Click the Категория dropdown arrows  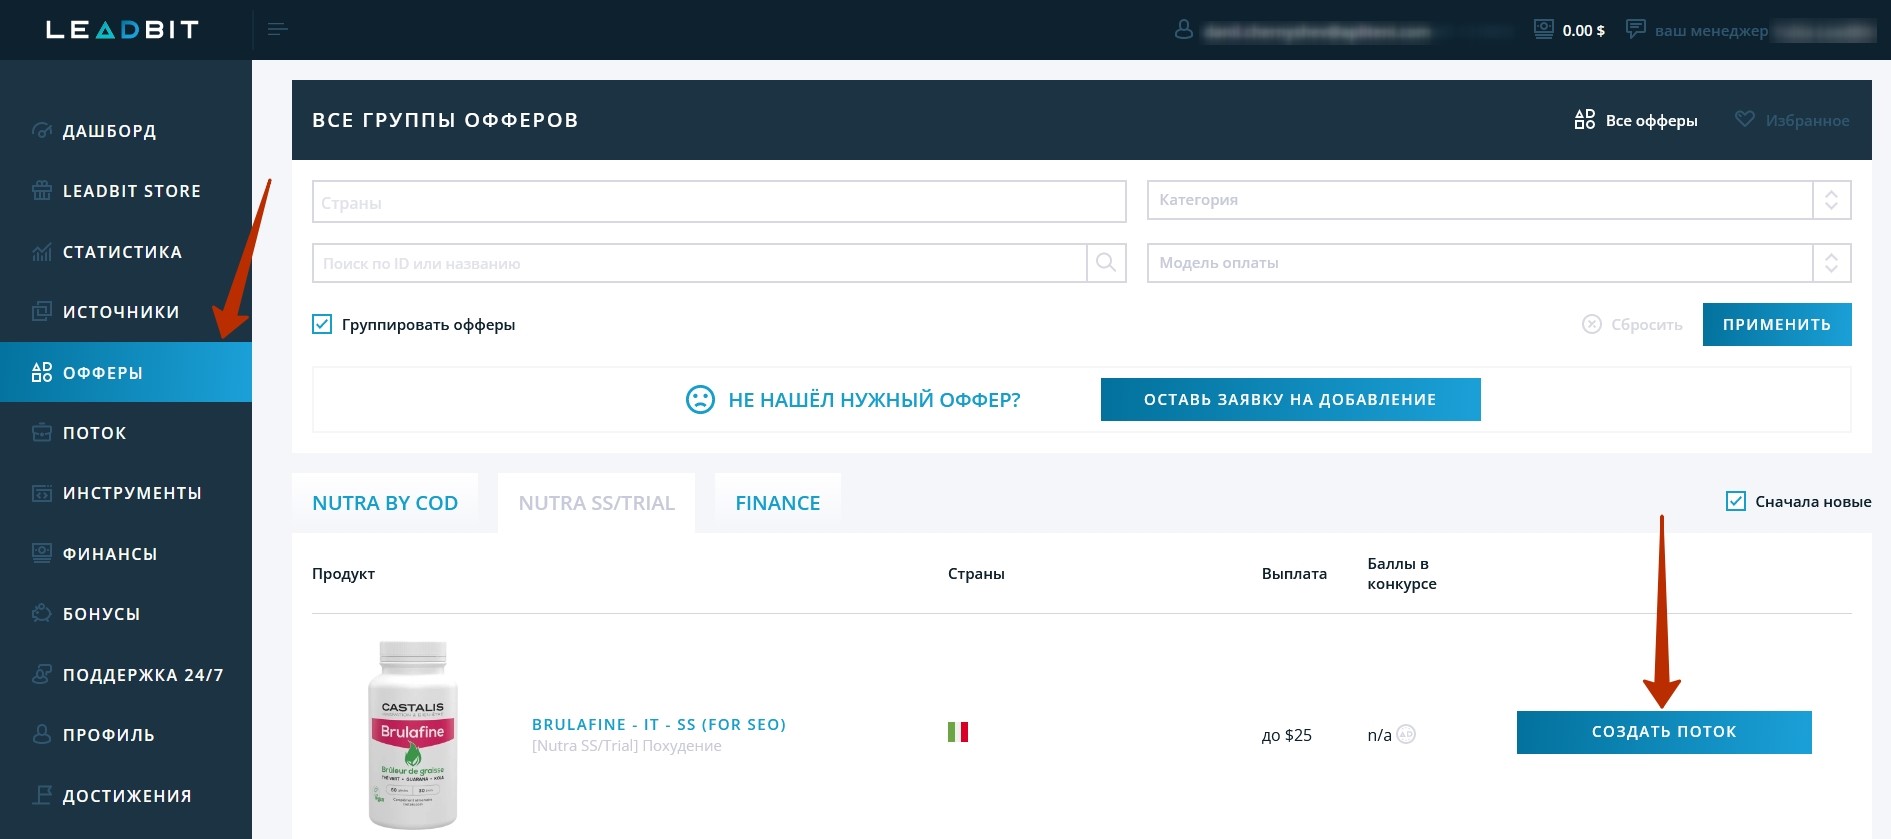(x=1832, y=200)
